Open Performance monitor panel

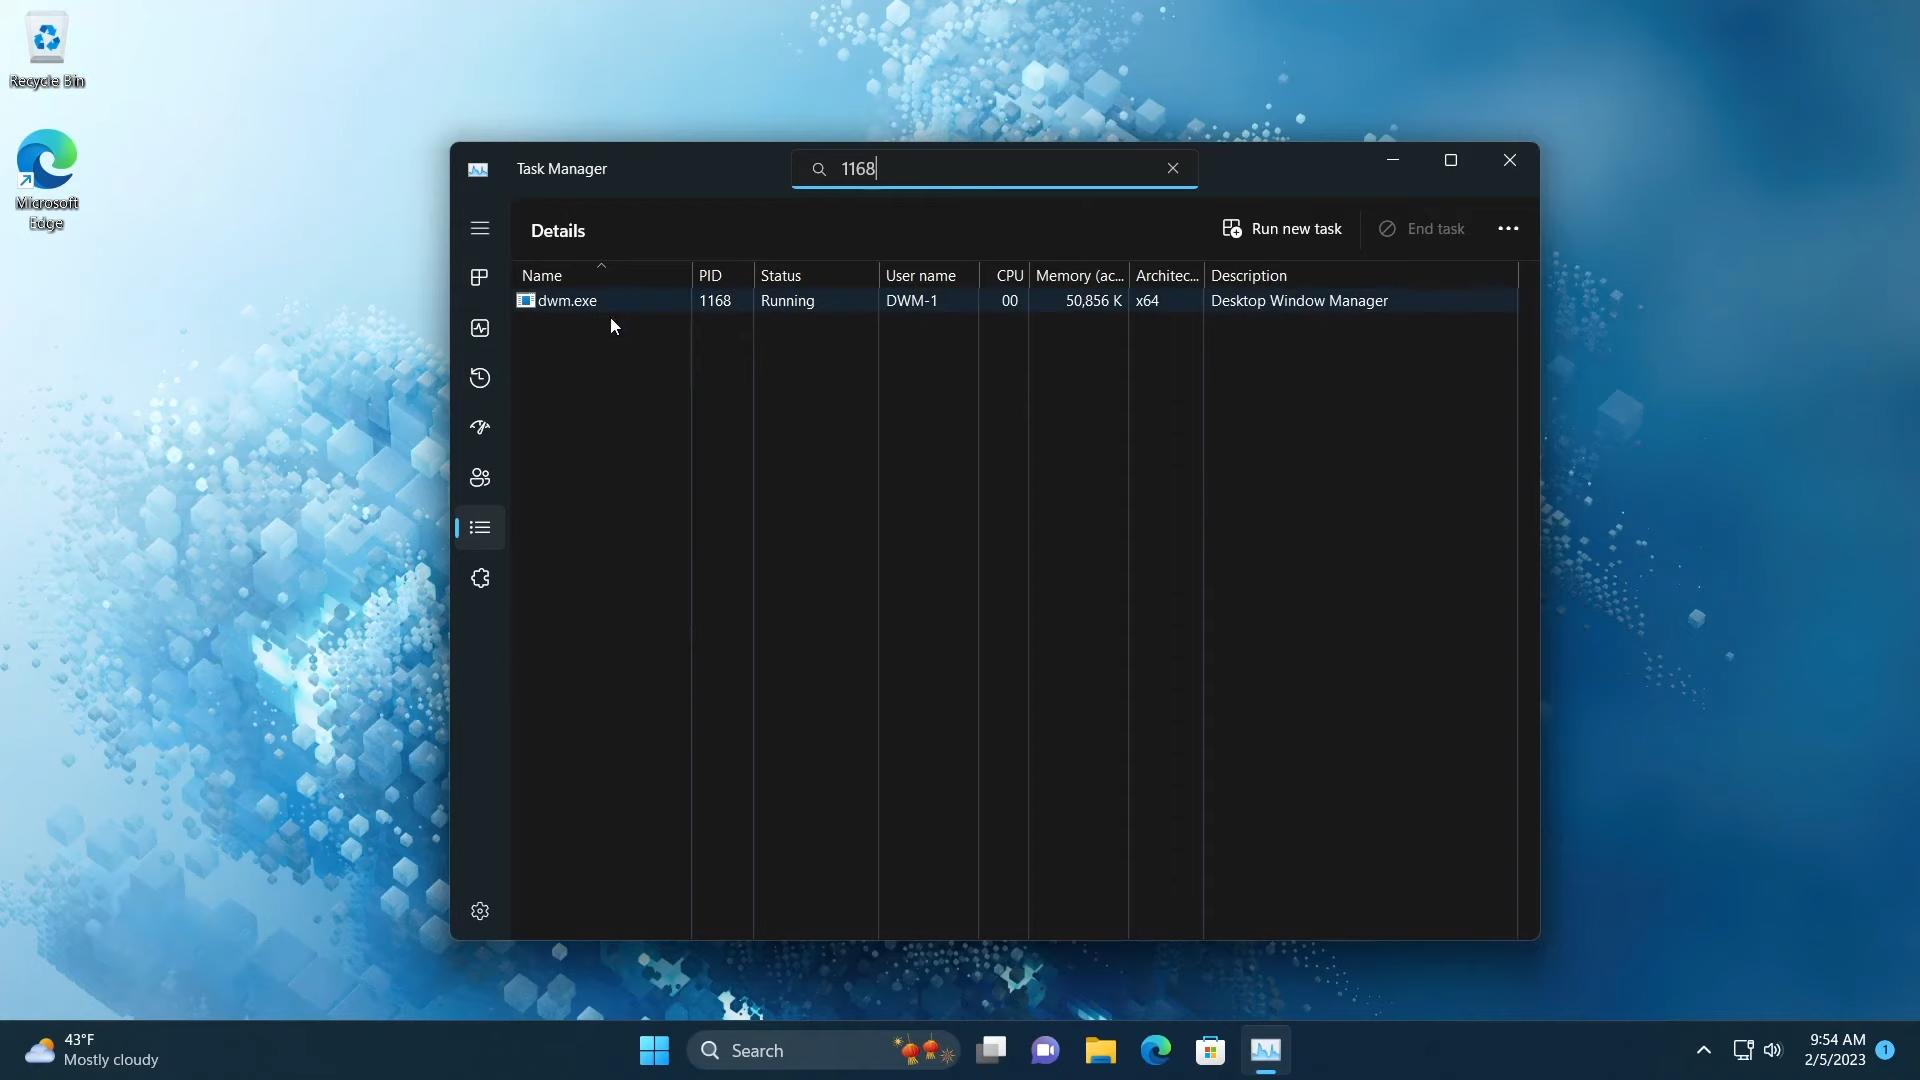pos(479,327)
